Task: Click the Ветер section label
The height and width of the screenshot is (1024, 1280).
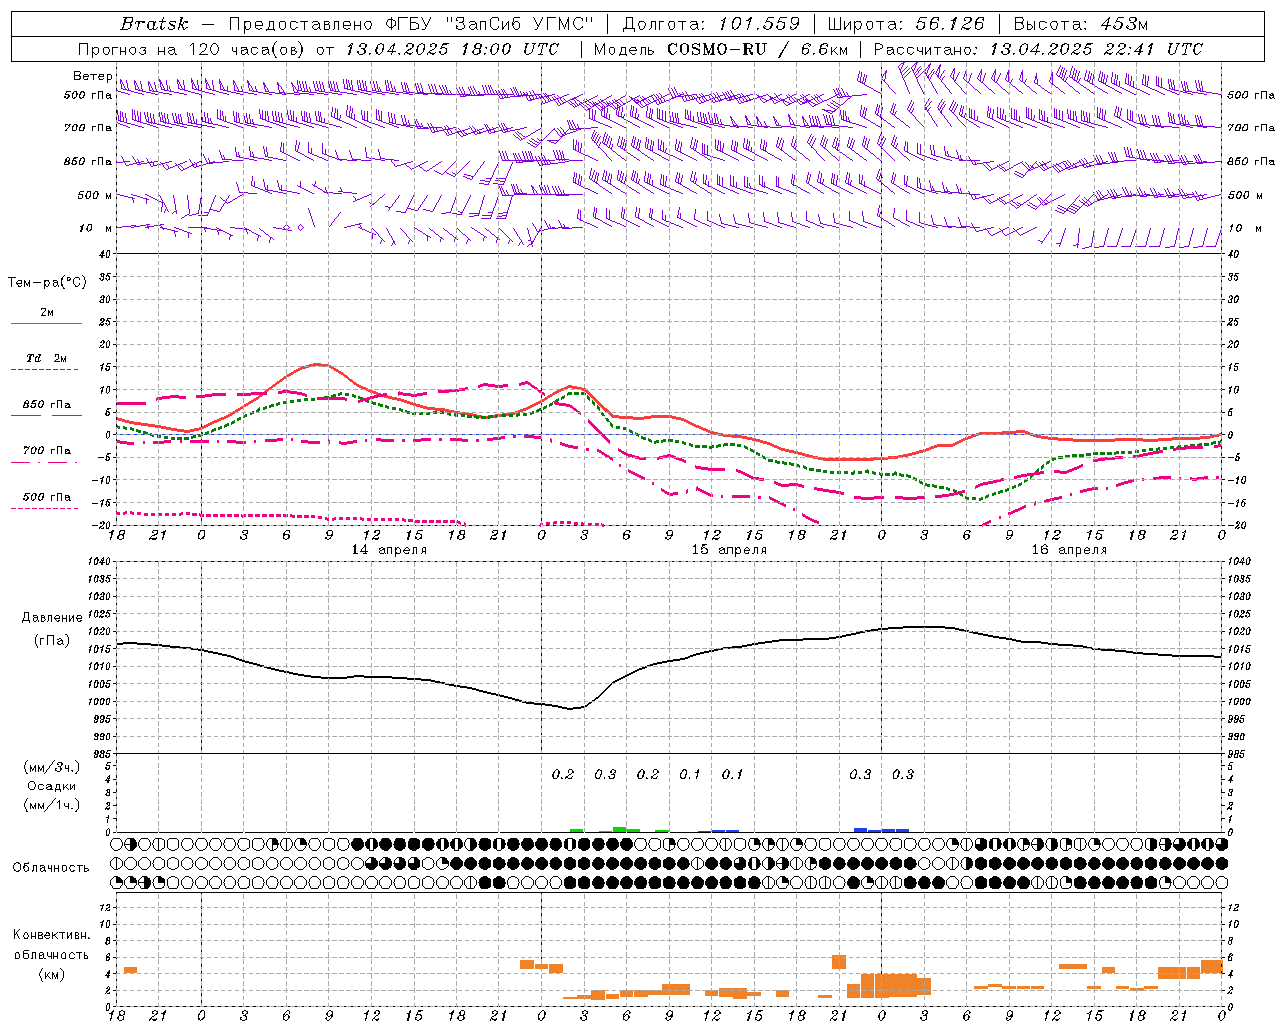Action: (x=92, y=76)
